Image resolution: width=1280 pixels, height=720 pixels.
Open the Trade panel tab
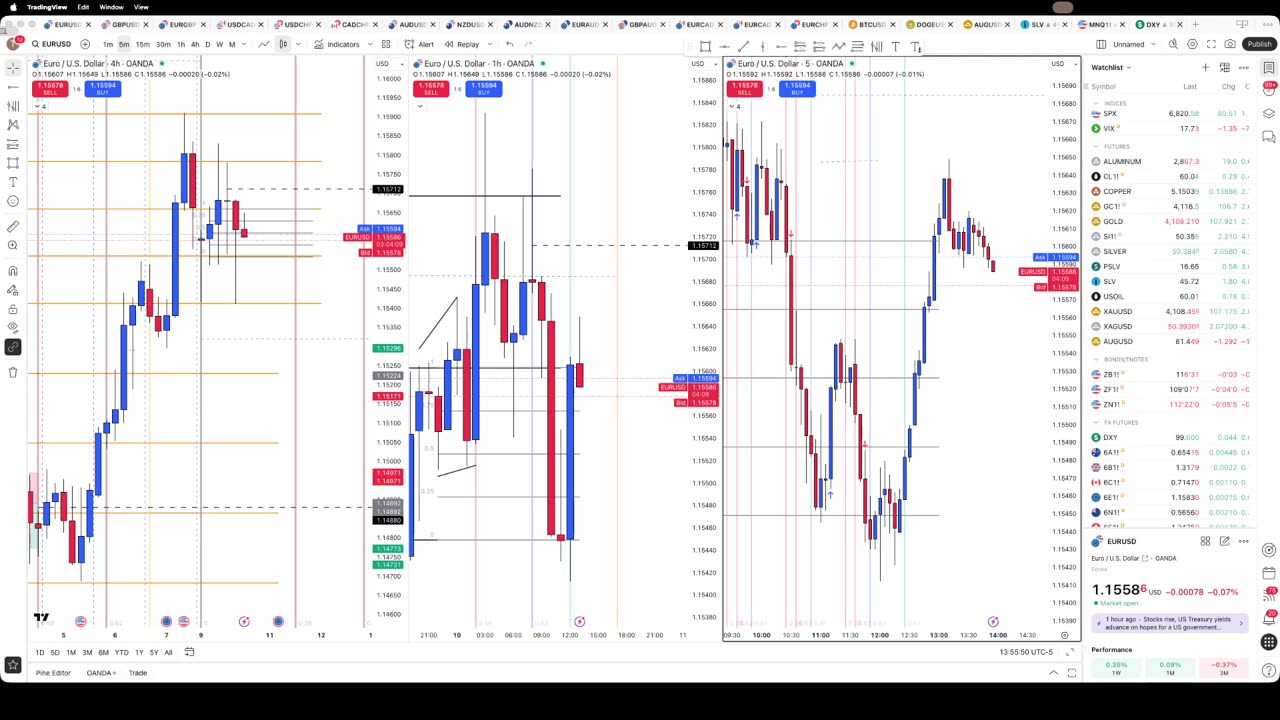pos(137,673)
